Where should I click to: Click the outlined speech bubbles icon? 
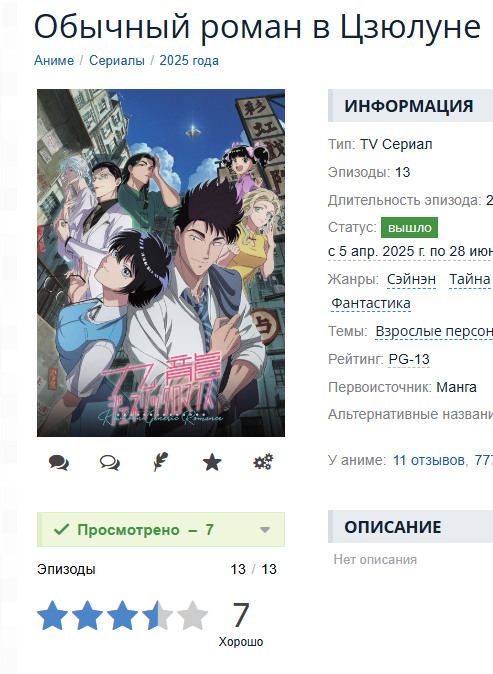point(110,463)
